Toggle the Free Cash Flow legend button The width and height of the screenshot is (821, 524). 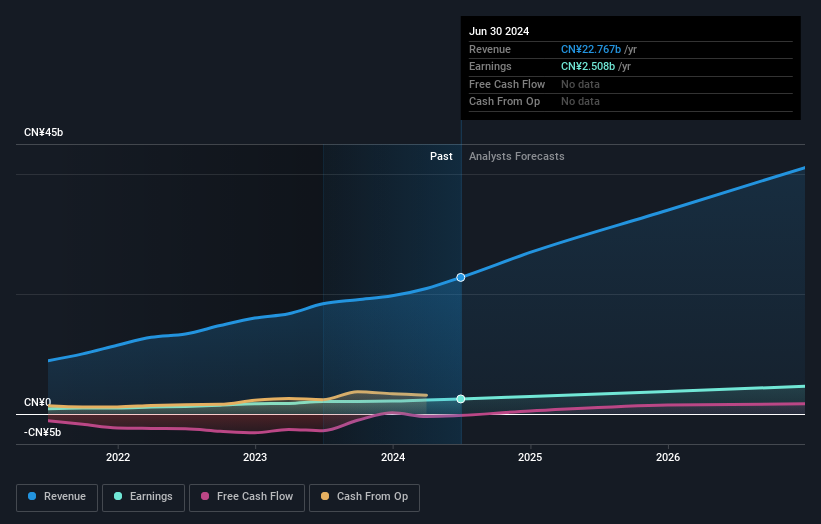click(x=247, y=497)
